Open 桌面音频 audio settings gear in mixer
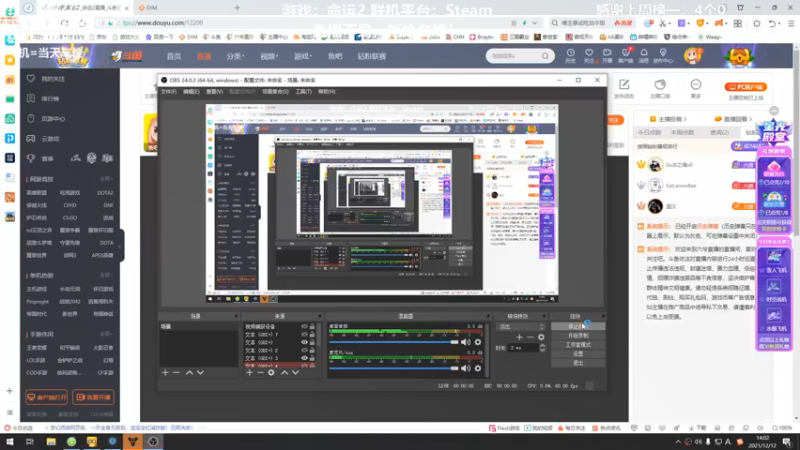The image size is (800, 450). (478, 342)
